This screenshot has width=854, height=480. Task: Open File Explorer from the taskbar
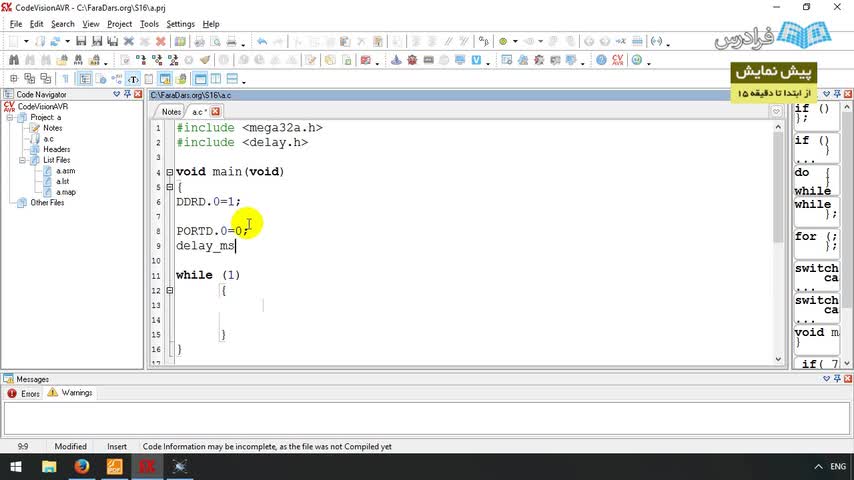coord(49,466)
